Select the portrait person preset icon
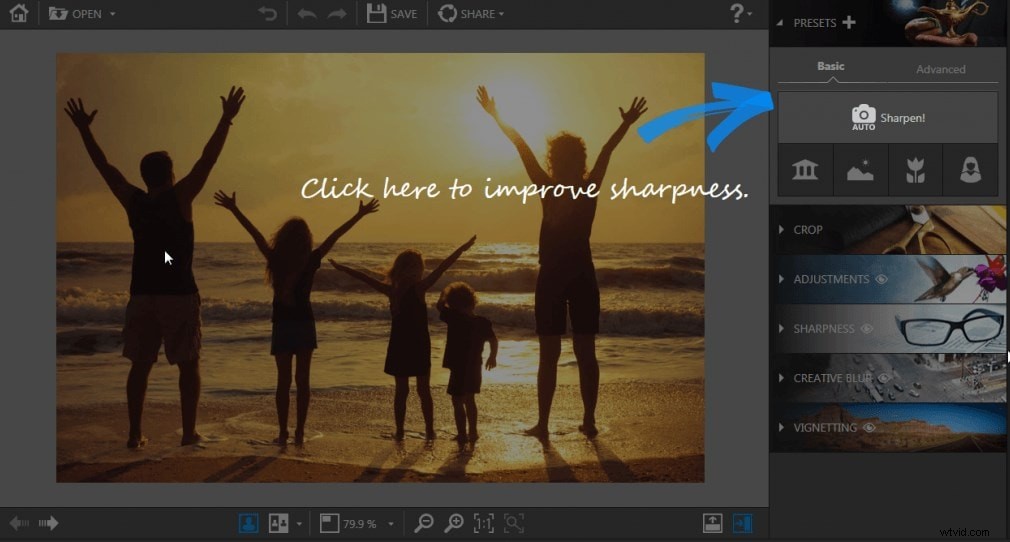1010x542 pixels. point(970,170)
